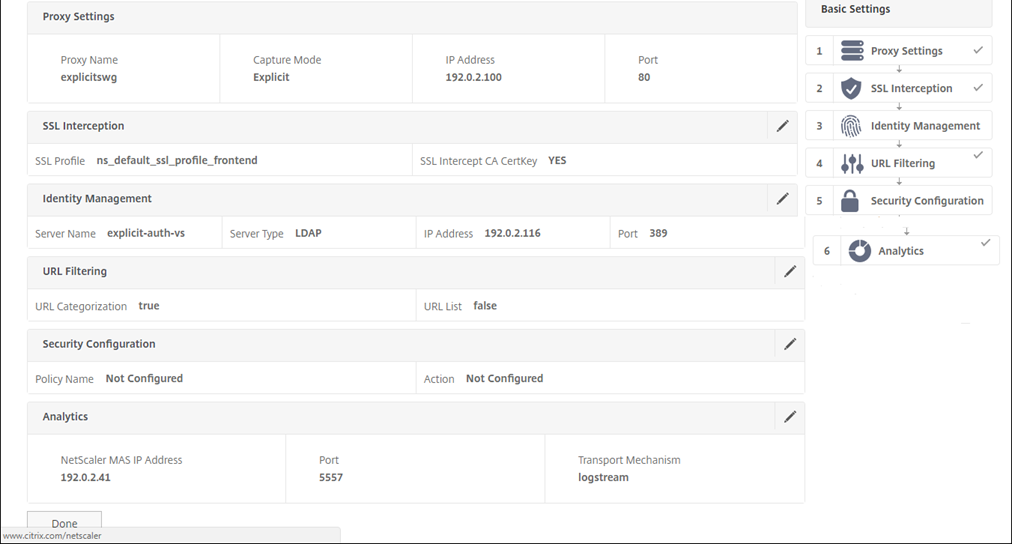The height and width of the screenshot is (544, 1013).
Task: Click the URL Filtering sliders icon
Action: pyautogui.click(x=852, y=163)
